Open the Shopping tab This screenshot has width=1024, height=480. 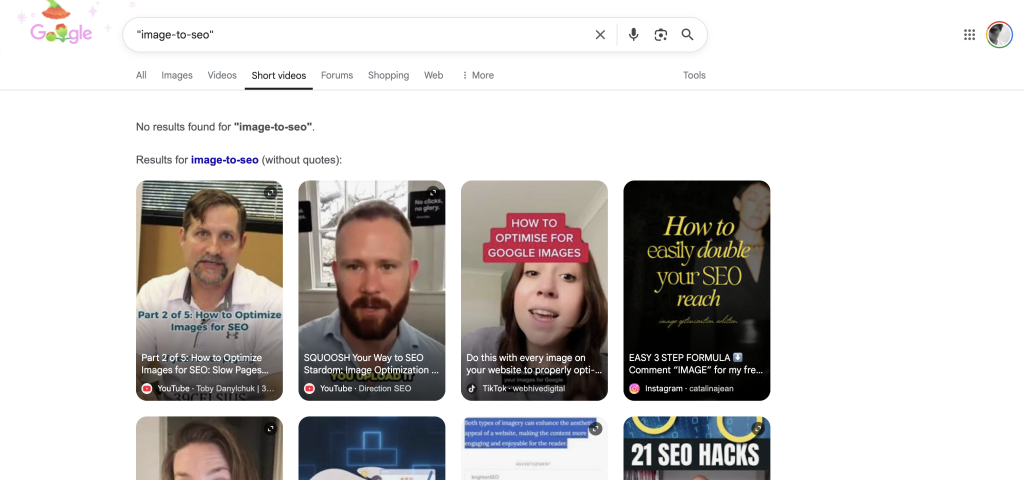pyautogui.click(x=388, y=75)
